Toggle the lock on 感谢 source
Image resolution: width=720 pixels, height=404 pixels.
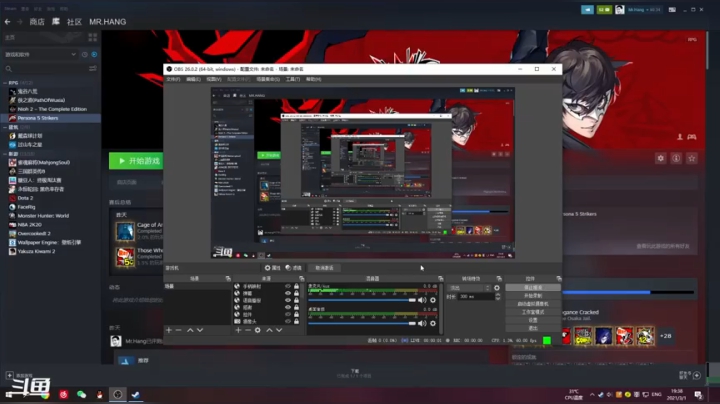pos(296,307)
